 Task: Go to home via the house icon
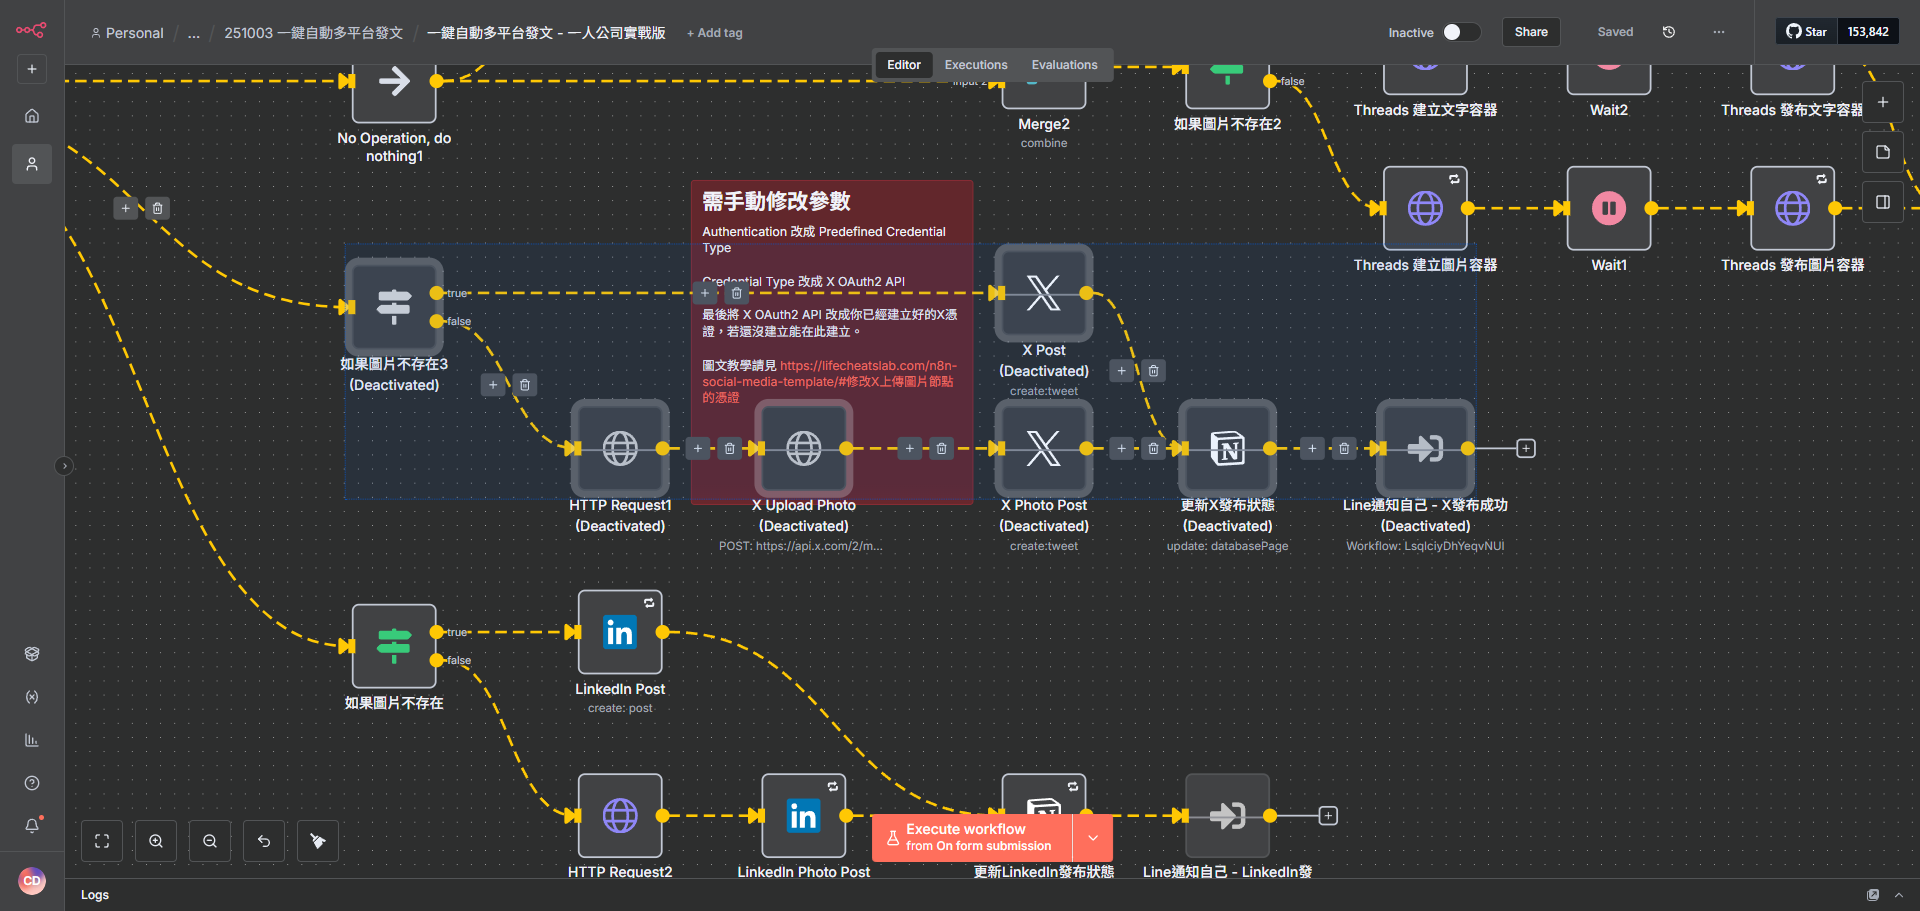(x=31, y=115)
